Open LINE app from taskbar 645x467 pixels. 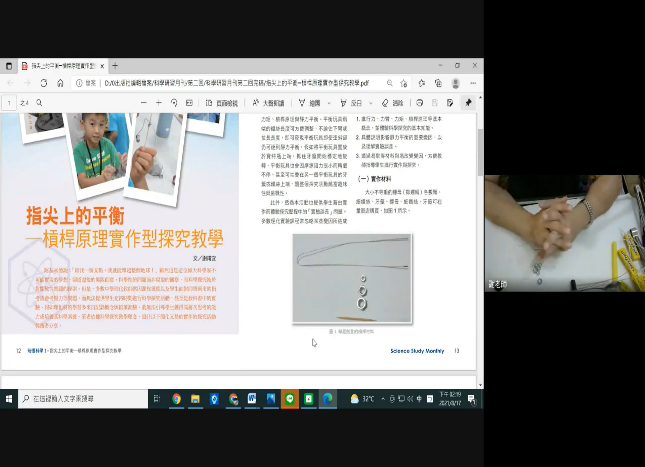pyautogui.click(x=290, y=399)
